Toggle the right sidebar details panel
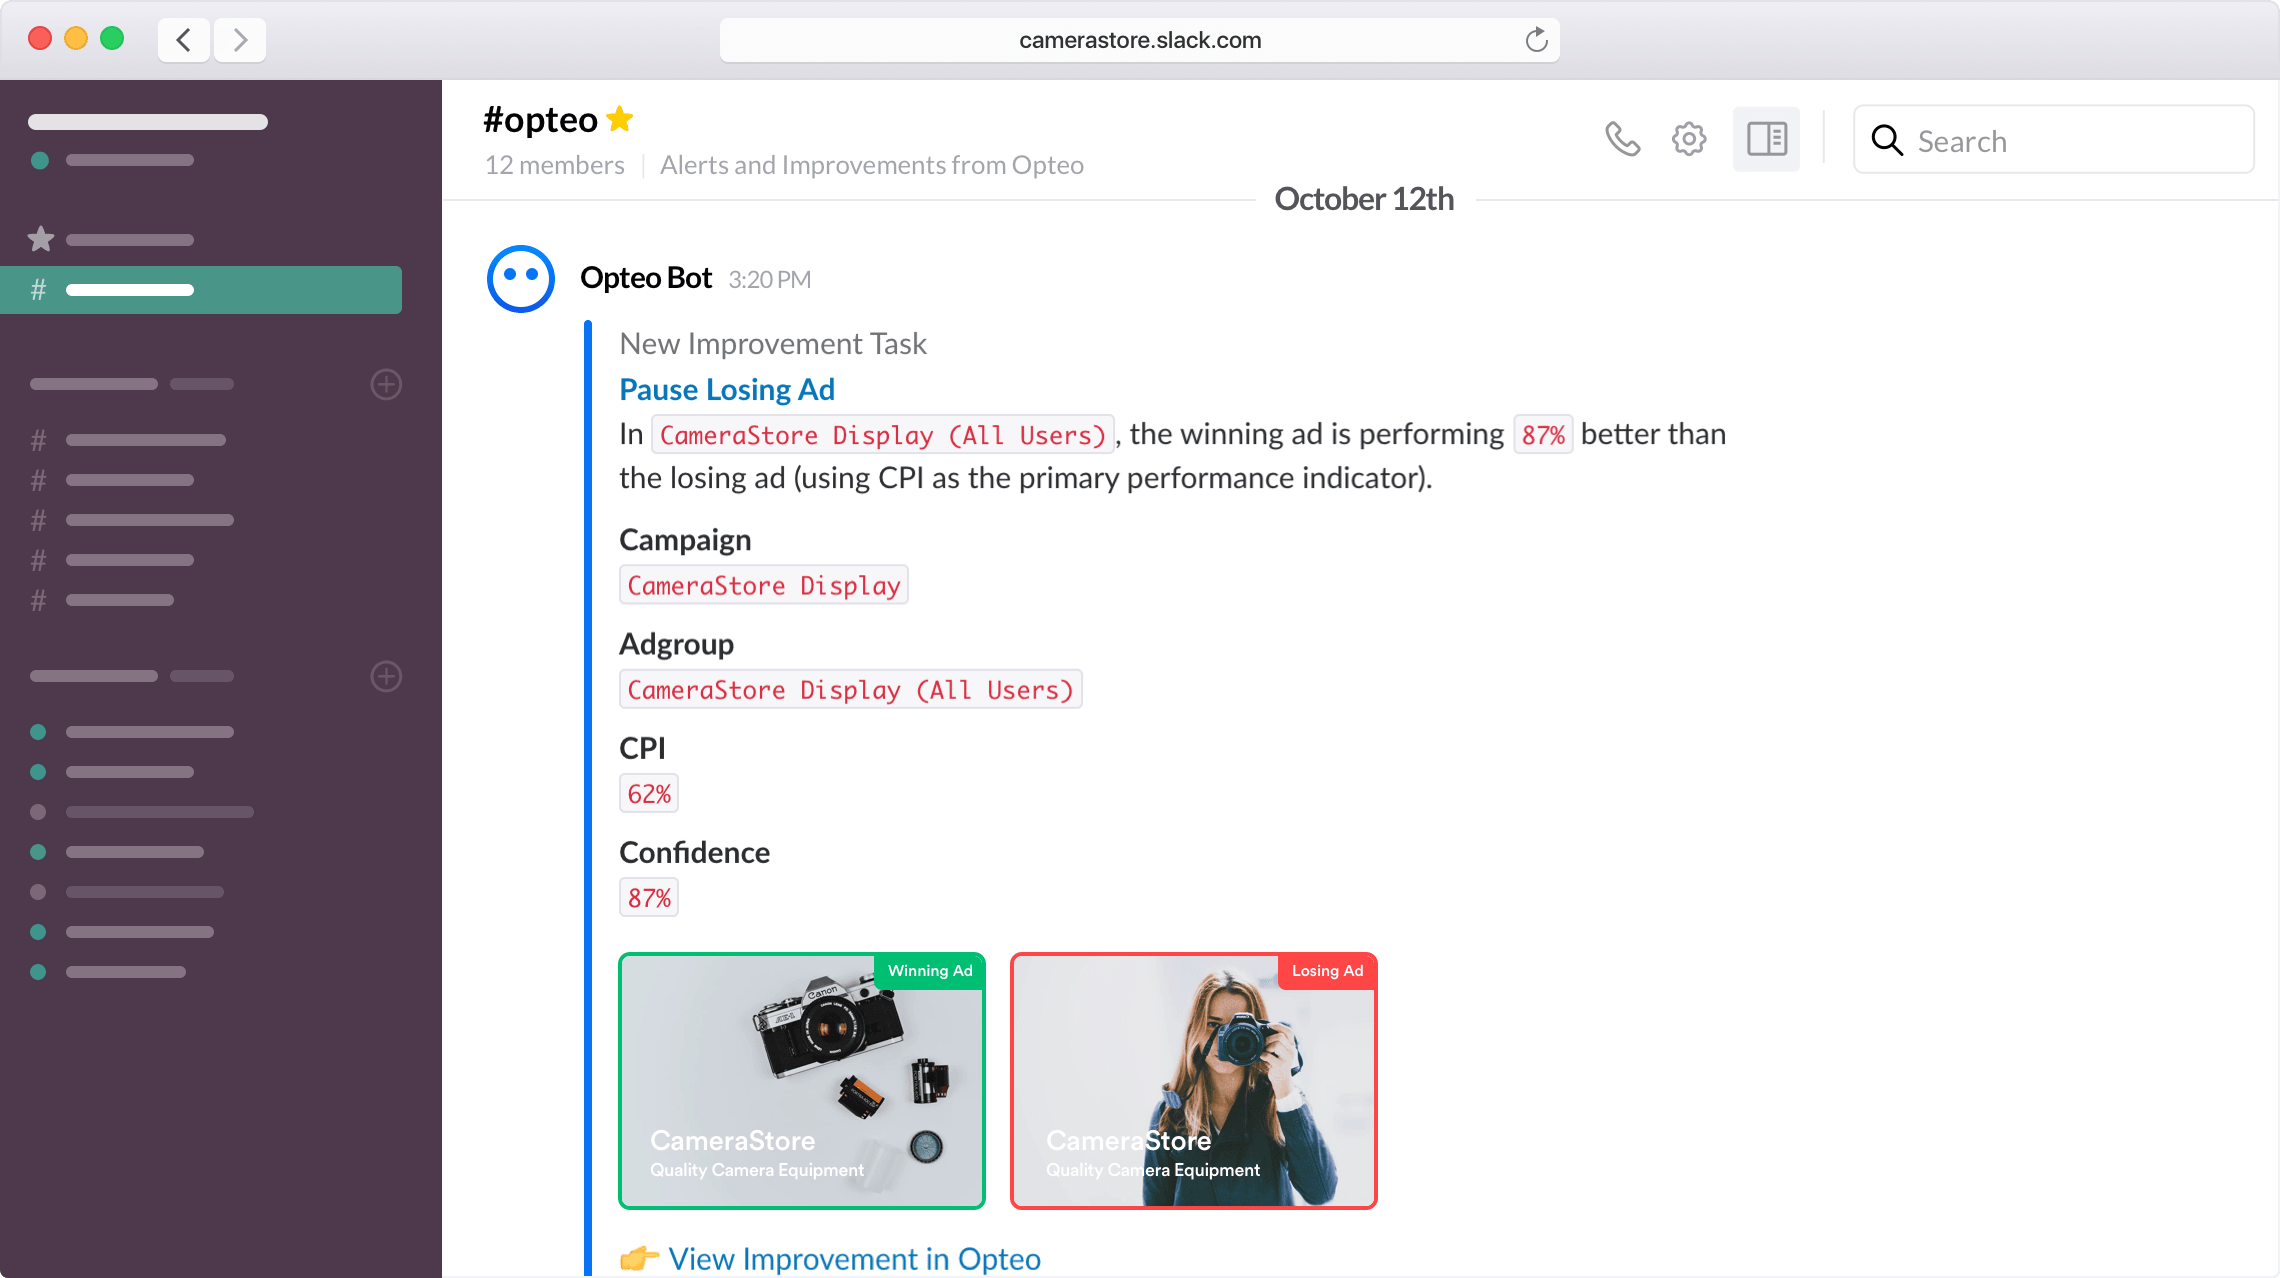Image resolution: width=2280 pixels, height=1278 pixels. (x=1766, y=139)
